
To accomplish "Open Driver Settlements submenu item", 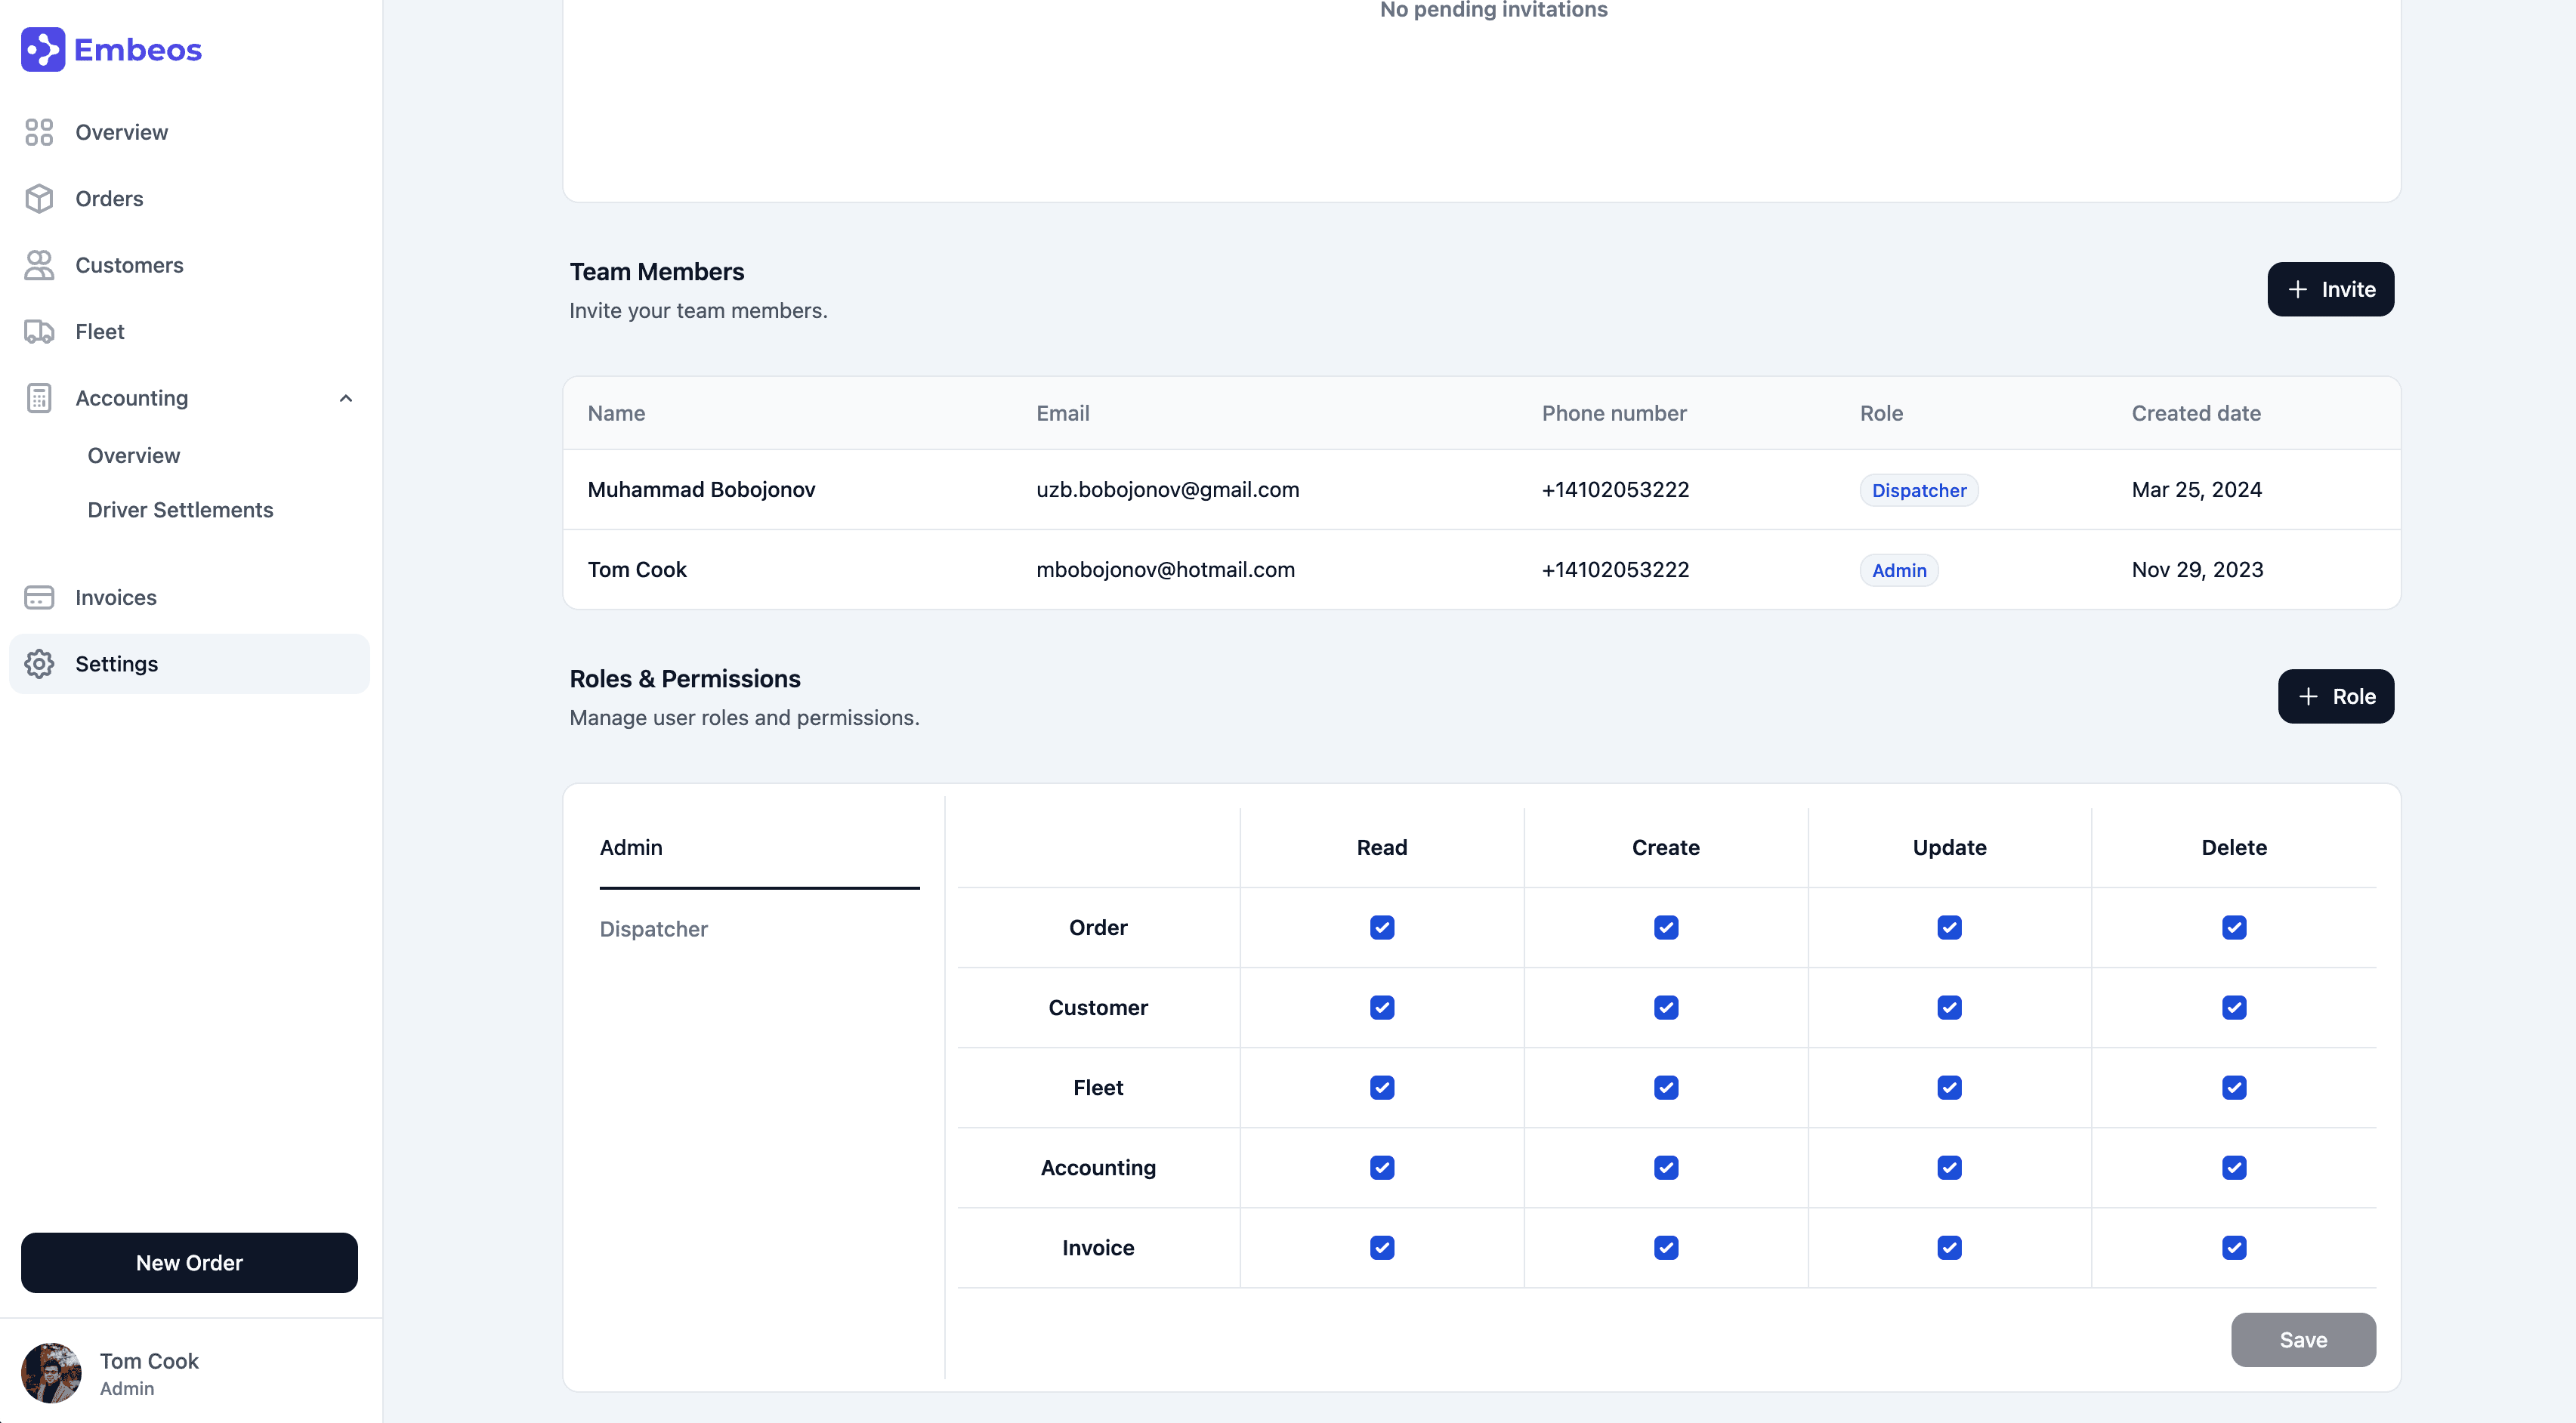I will pyautogui.click(x=180, y=510).
